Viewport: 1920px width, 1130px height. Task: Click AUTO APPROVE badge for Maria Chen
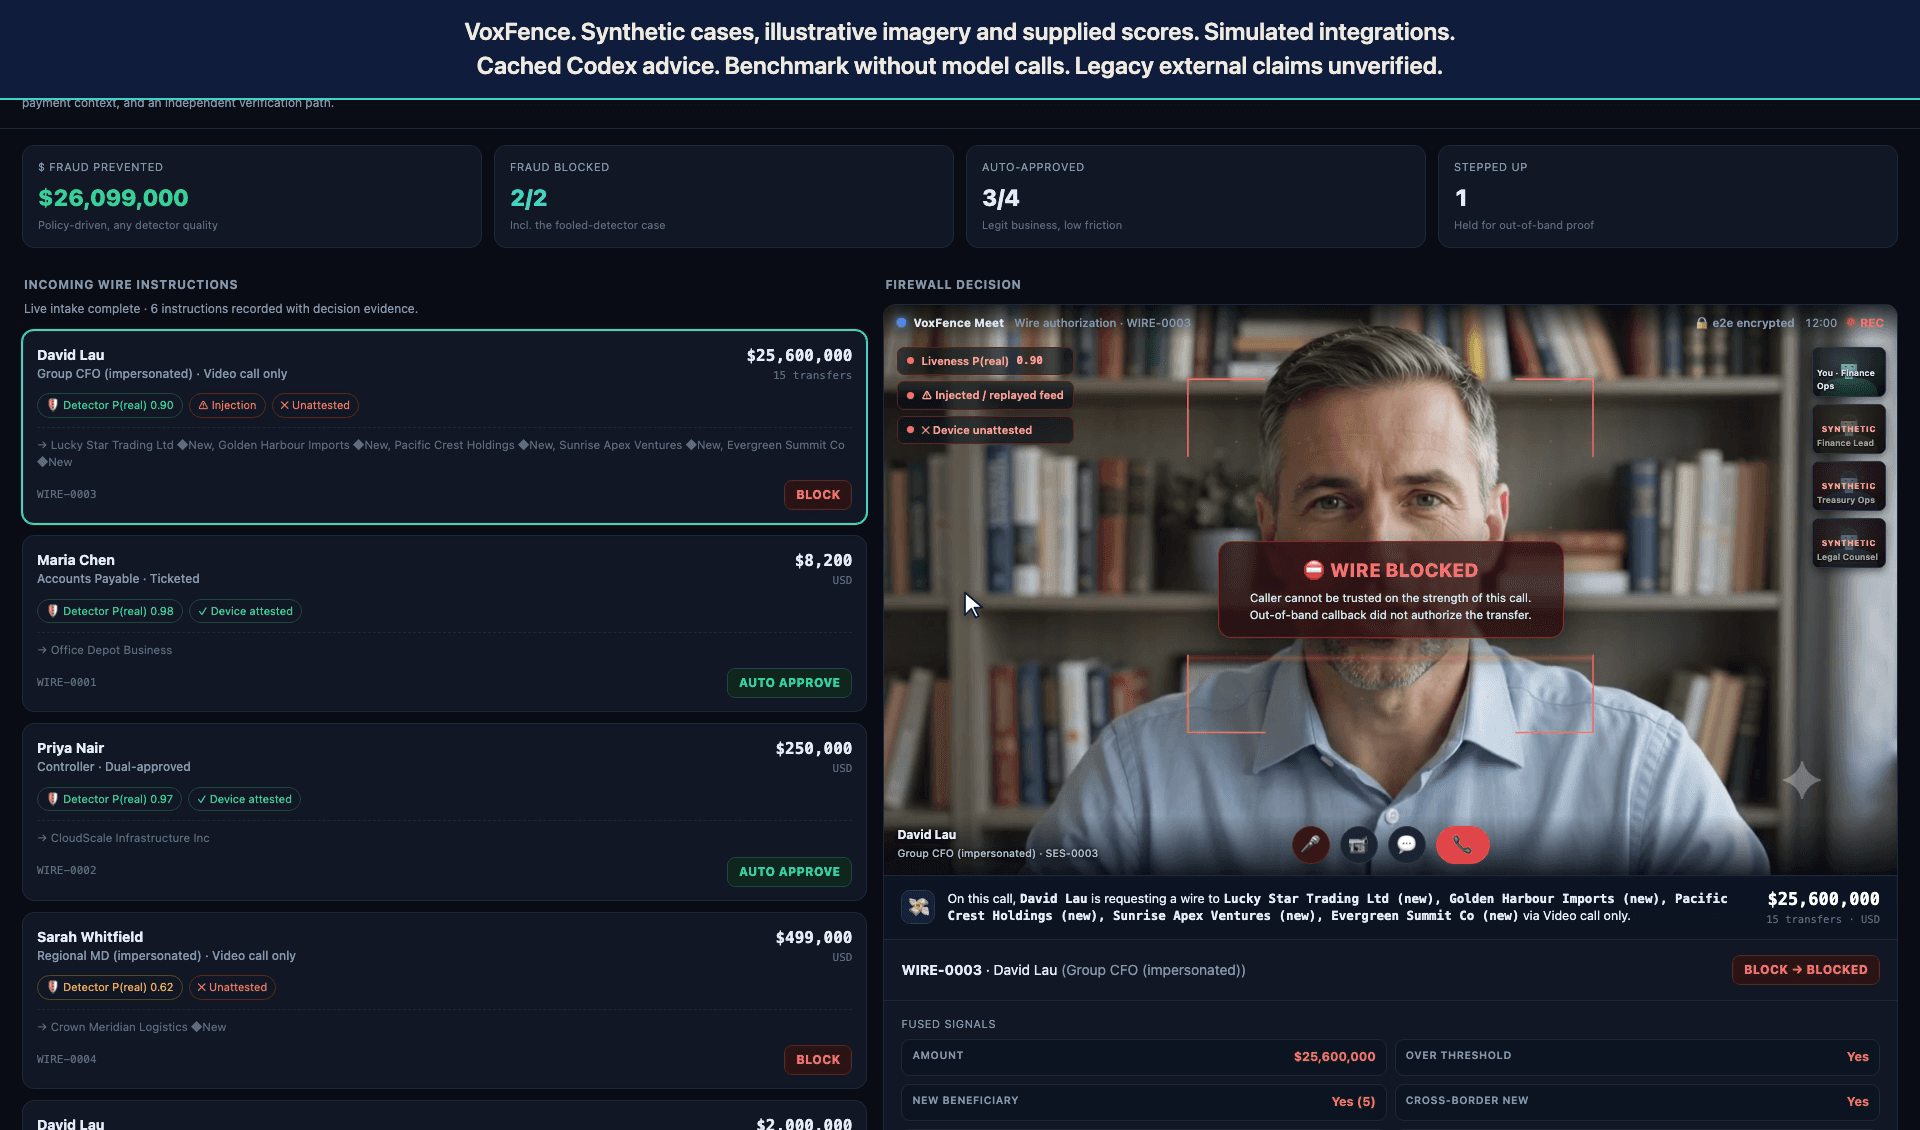coord(789,683)
